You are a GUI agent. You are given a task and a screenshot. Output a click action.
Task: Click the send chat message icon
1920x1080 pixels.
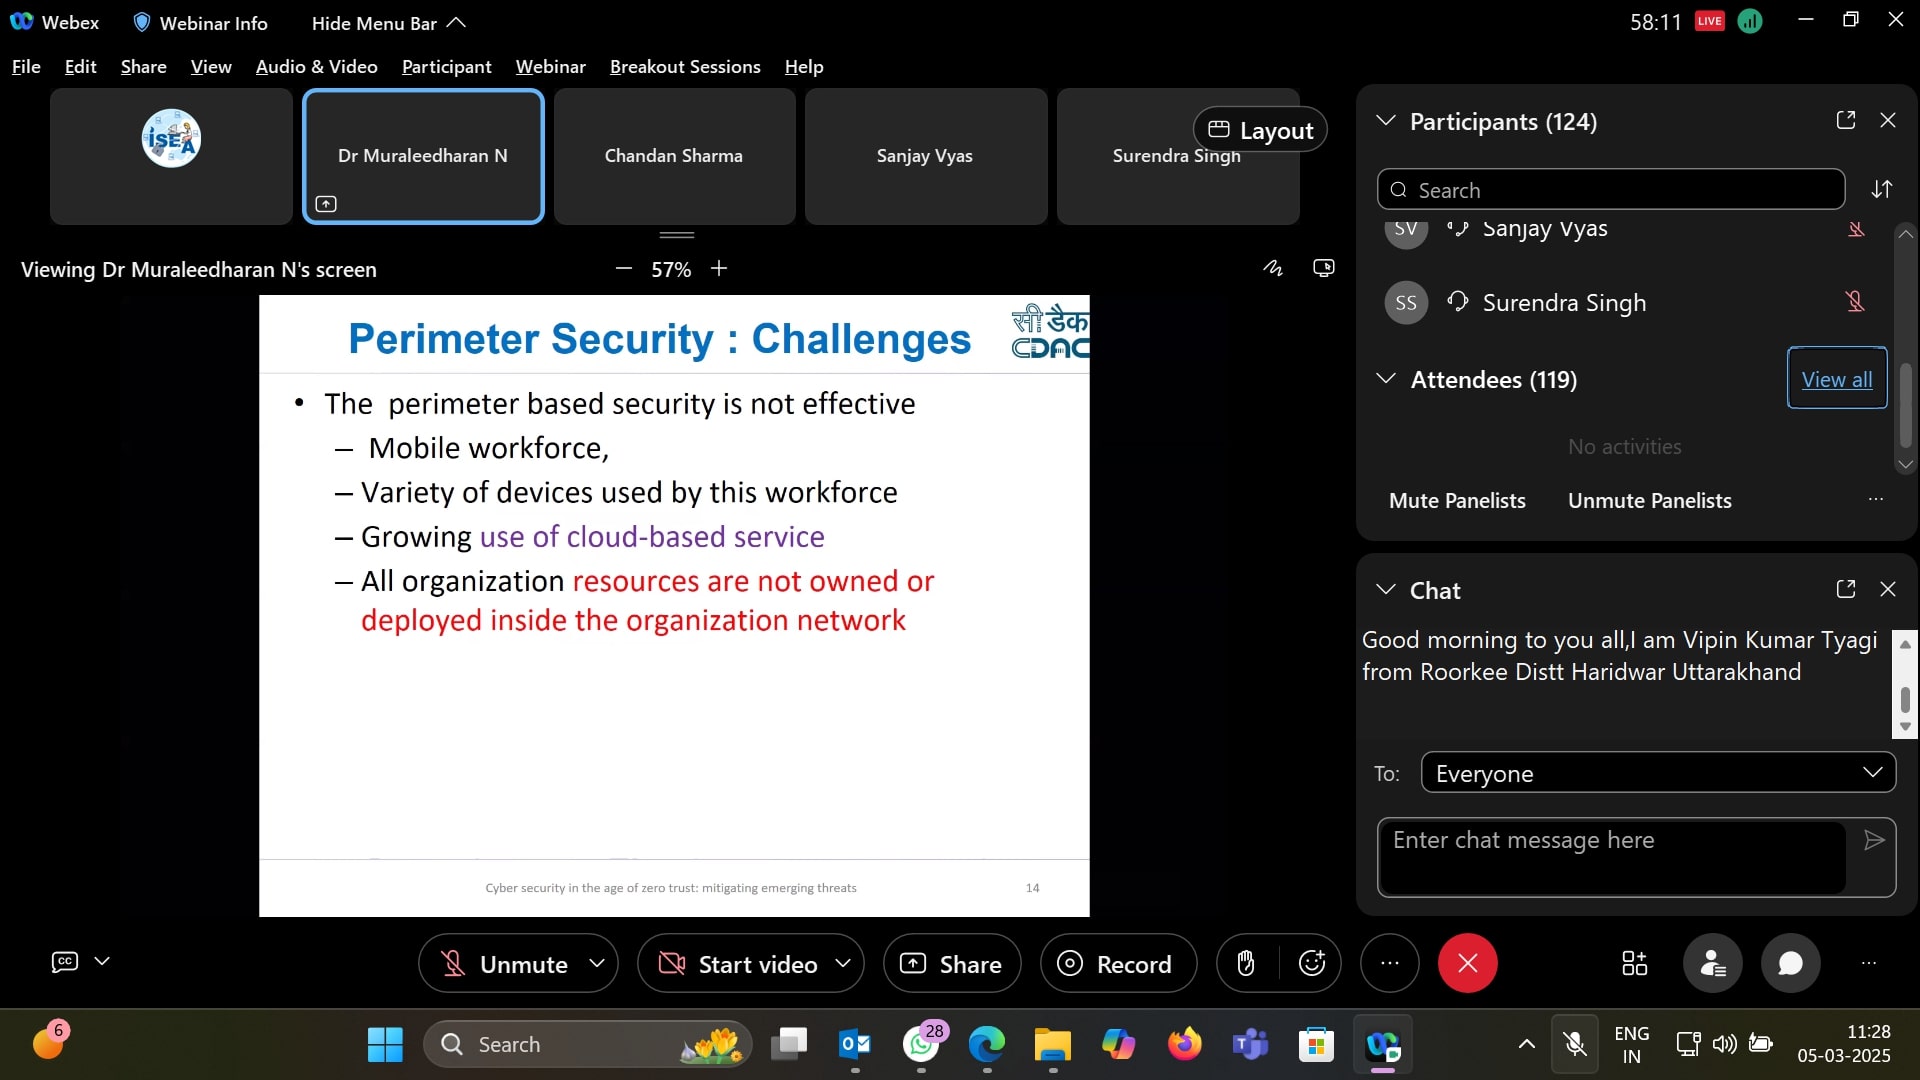[1874, 840]
